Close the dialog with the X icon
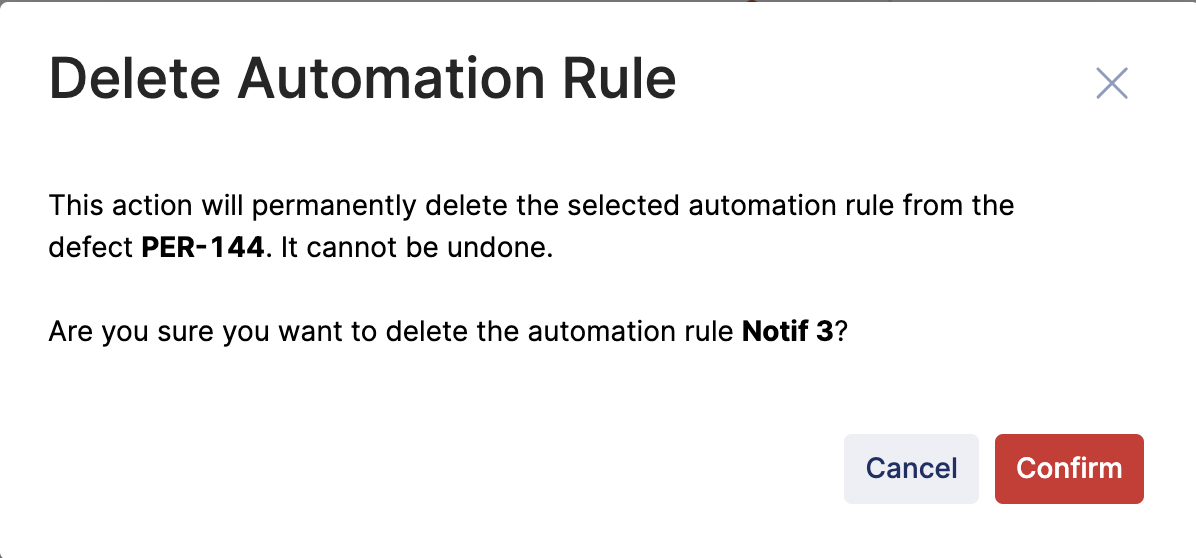Screen dimensions: 1196x558 click(1111, 84)
